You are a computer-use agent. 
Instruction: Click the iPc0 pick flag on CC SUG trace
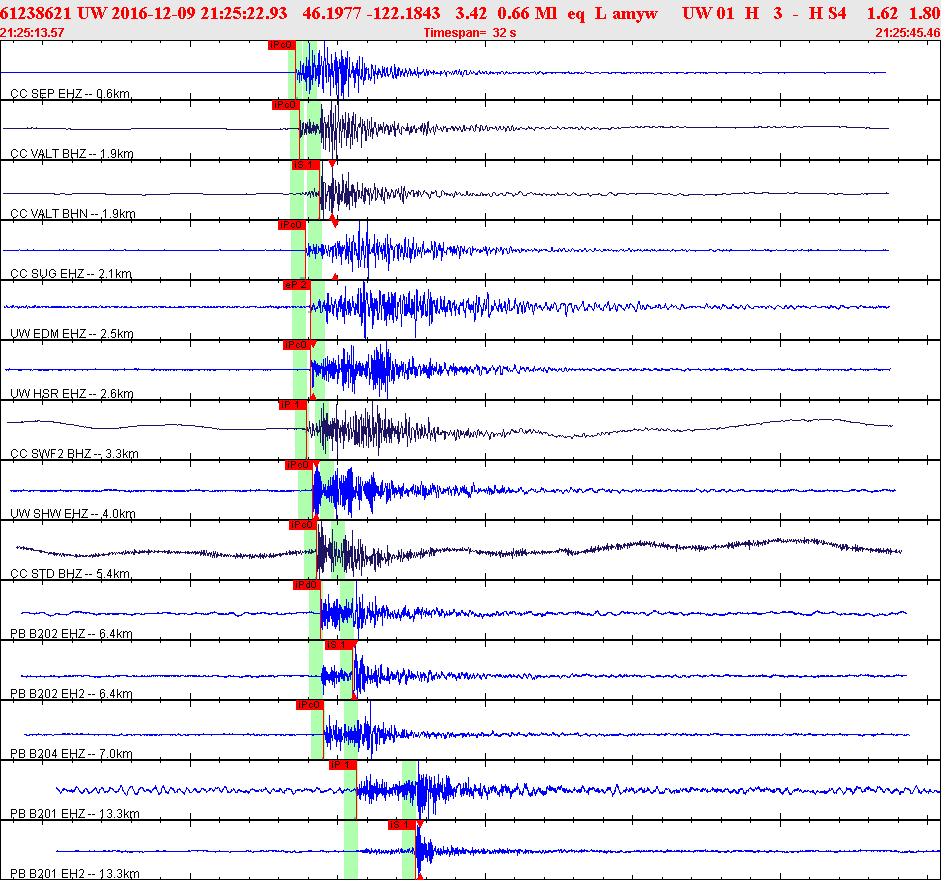292,225
